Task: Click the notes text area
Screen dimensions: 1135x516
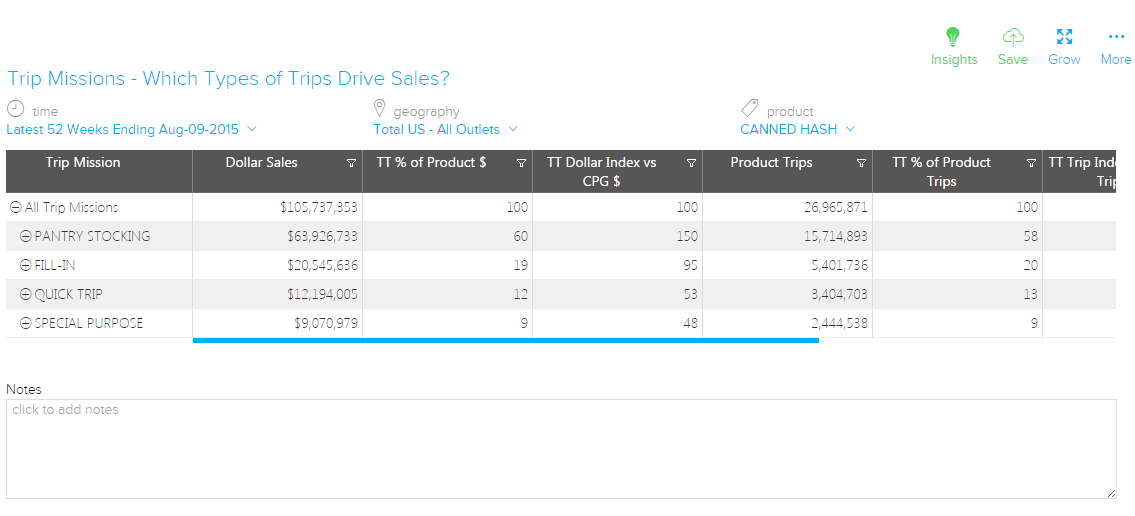Action: point(560,449)
